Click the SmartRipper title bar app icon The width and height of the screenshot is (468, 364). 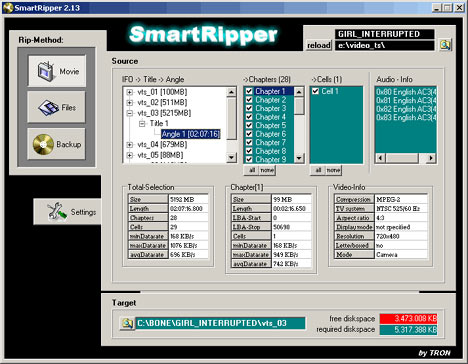click(8, 7)
